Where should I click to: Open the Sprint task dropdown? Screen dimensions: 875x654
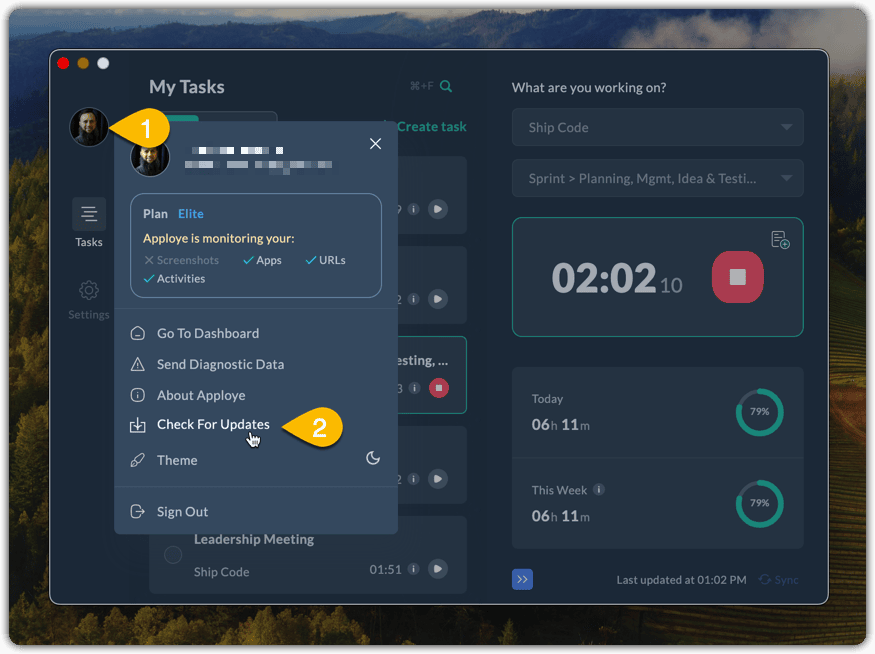pos(657,179)
